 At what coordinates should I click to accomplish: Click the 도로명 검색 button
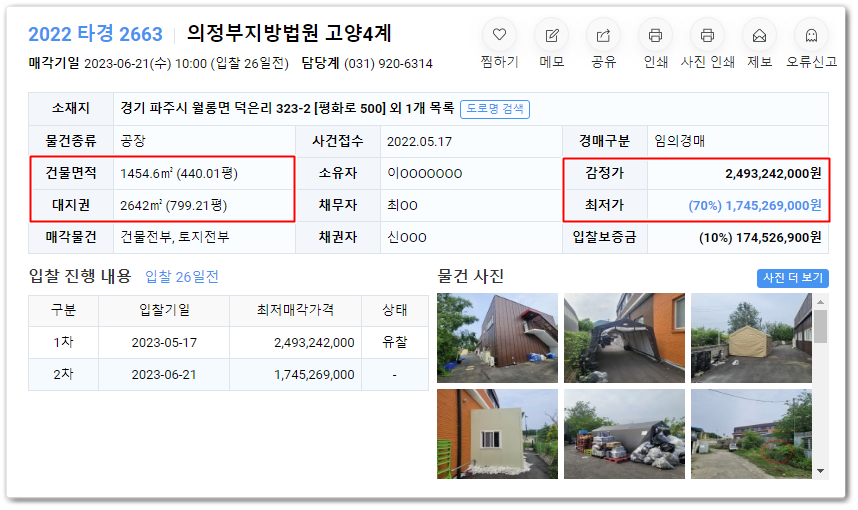click(495, 109)
